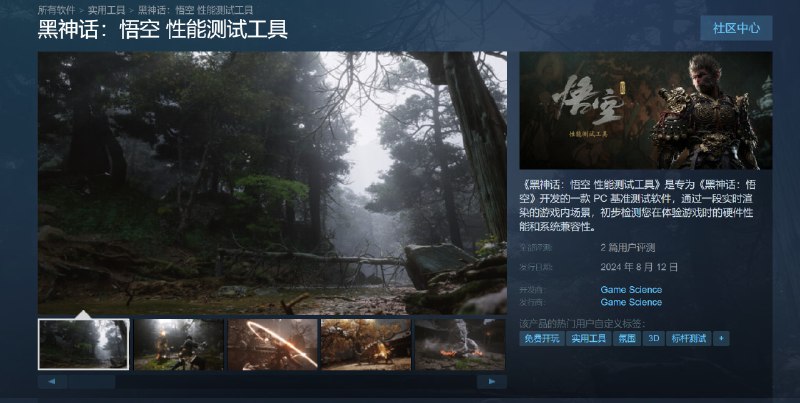Select the glowing staff swing thumbnail
The image size is (800, 403).
pos(272,344)
